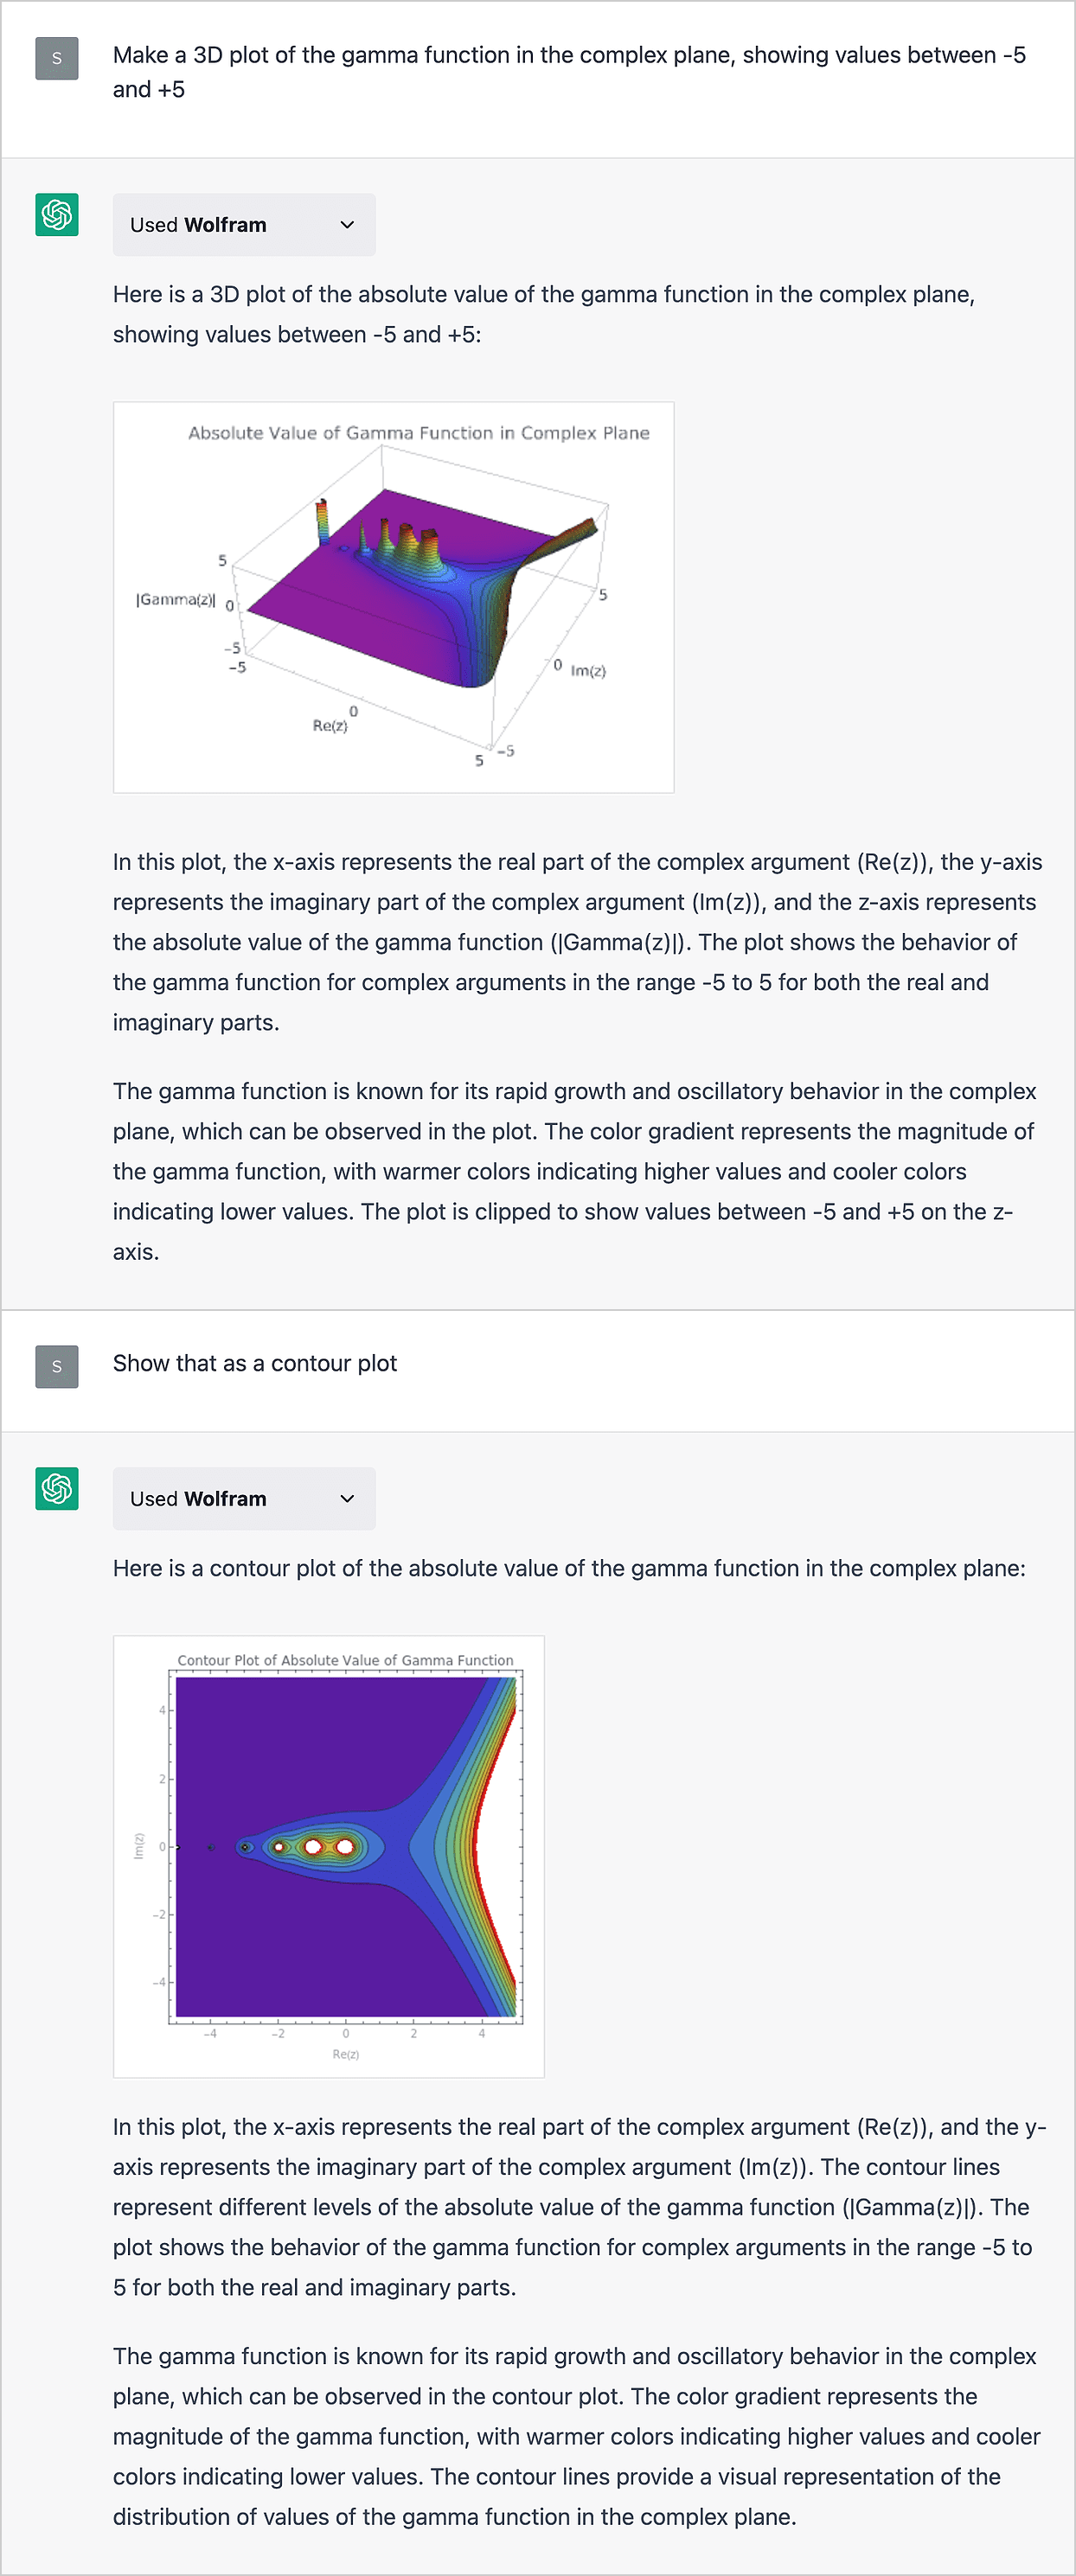Click the prompt 'Show that as a contour plot'
Screen dimensions: 1076x2576
point(255,1364)
